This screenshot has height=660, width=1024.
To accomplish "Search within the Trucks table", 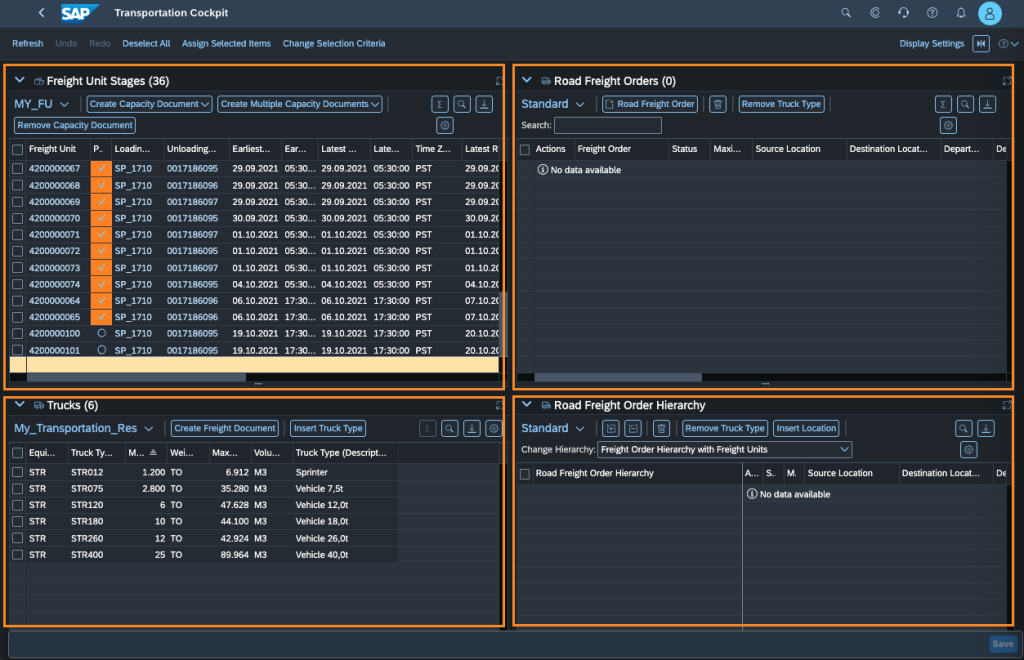I will (x=449, y=428).
